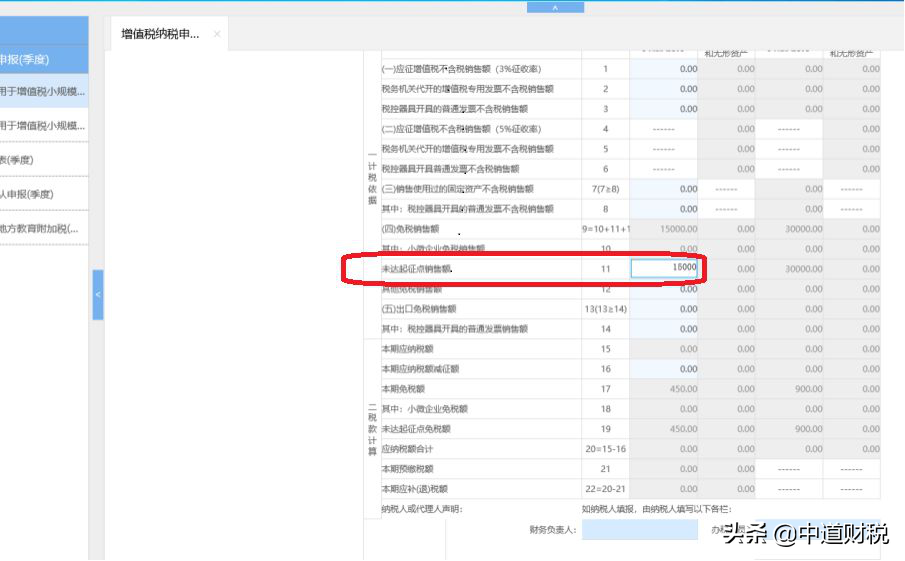The height and width of the screenshot is (561, 905).
Task: Click the 450.00 value in row 19
Action: pos(683,429)
